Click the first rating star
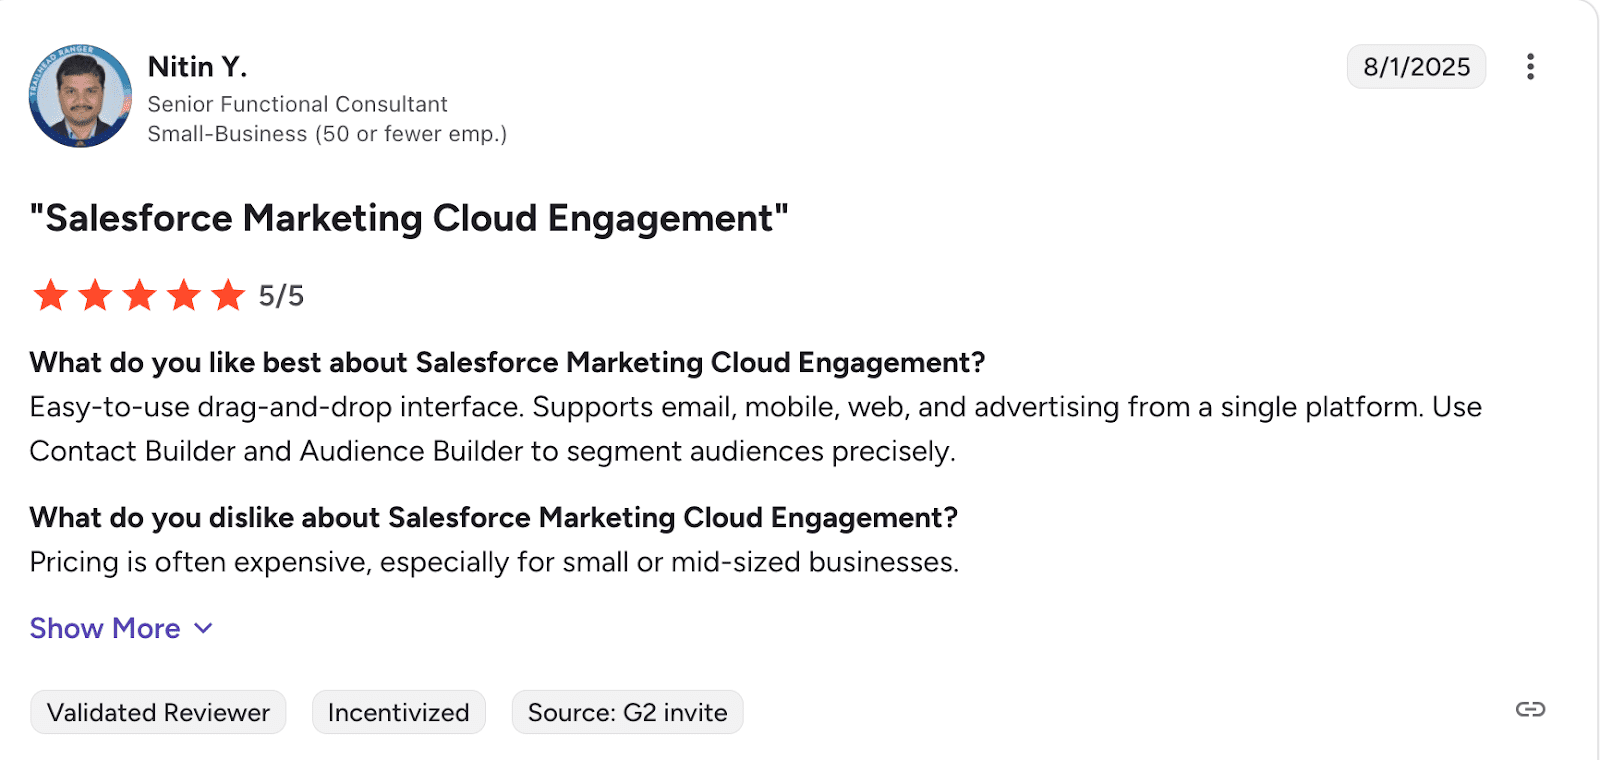 (50, 296)
